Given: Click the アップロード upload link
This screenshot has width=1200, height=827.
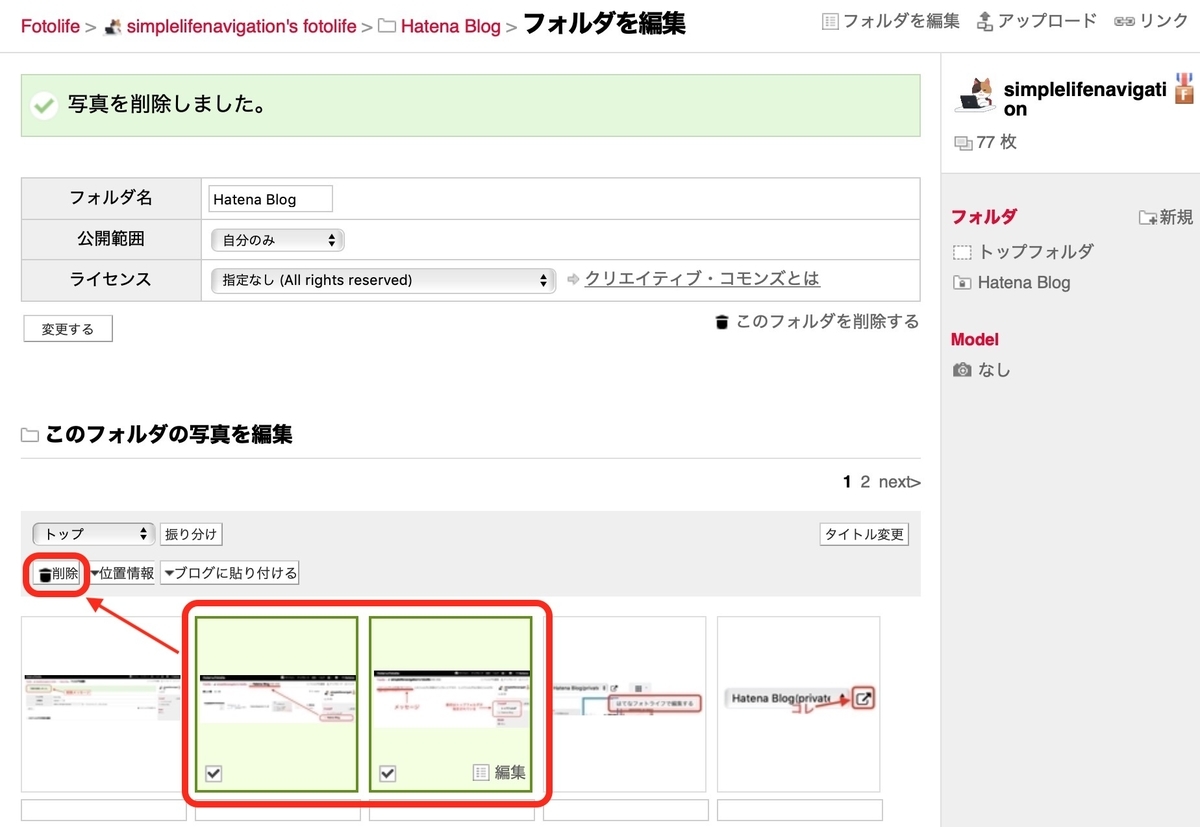Looking at the screenshot, I should click(1047, 21).
